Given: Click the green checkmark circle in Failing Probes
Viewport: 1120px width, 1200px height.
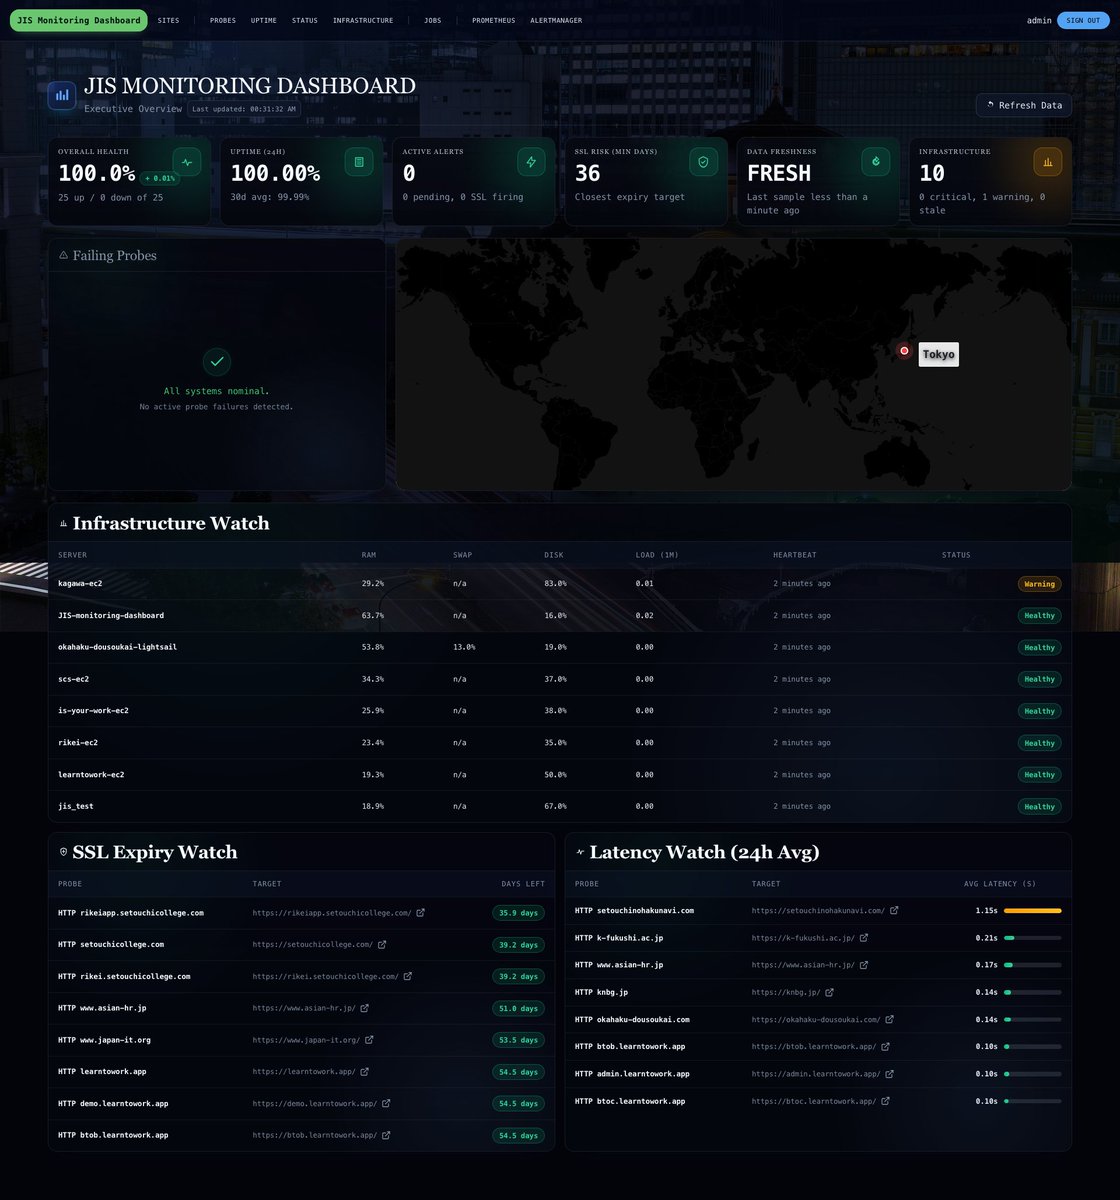Looking at the screenshot, I should (x=217, y=362).
